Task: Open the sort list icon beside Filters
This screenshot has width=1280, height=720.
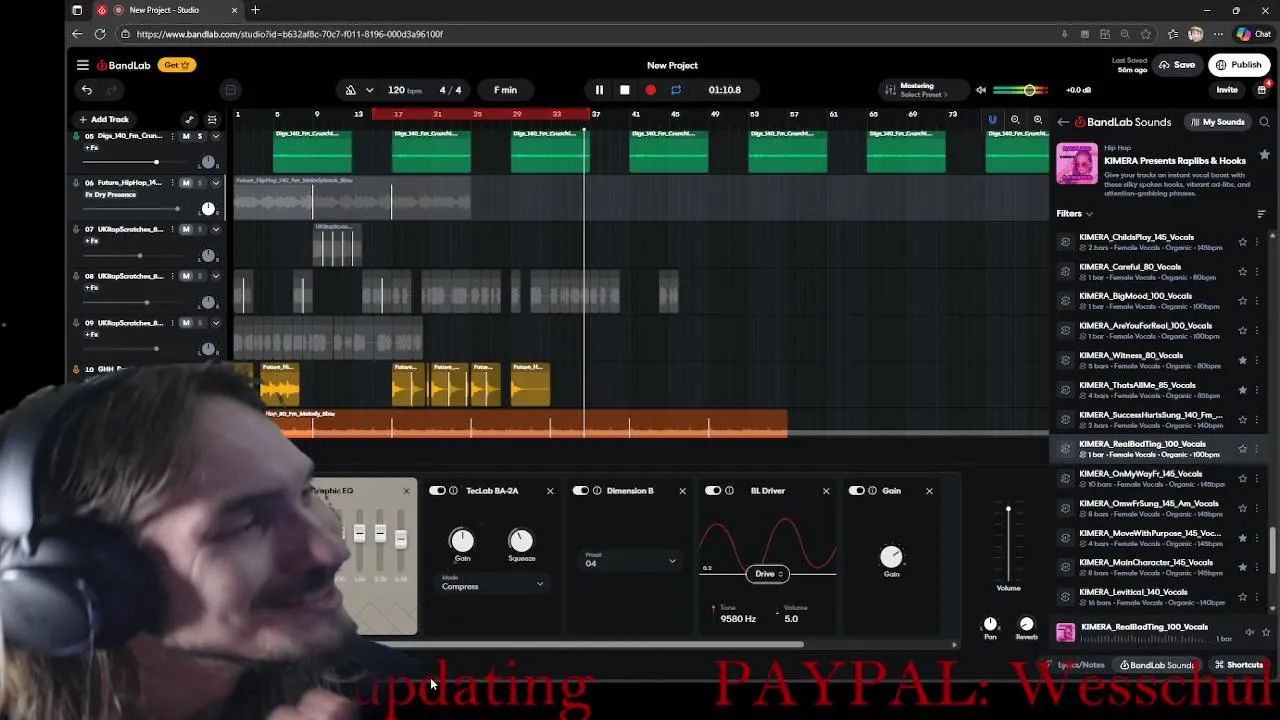Action: pos(1261,214)
